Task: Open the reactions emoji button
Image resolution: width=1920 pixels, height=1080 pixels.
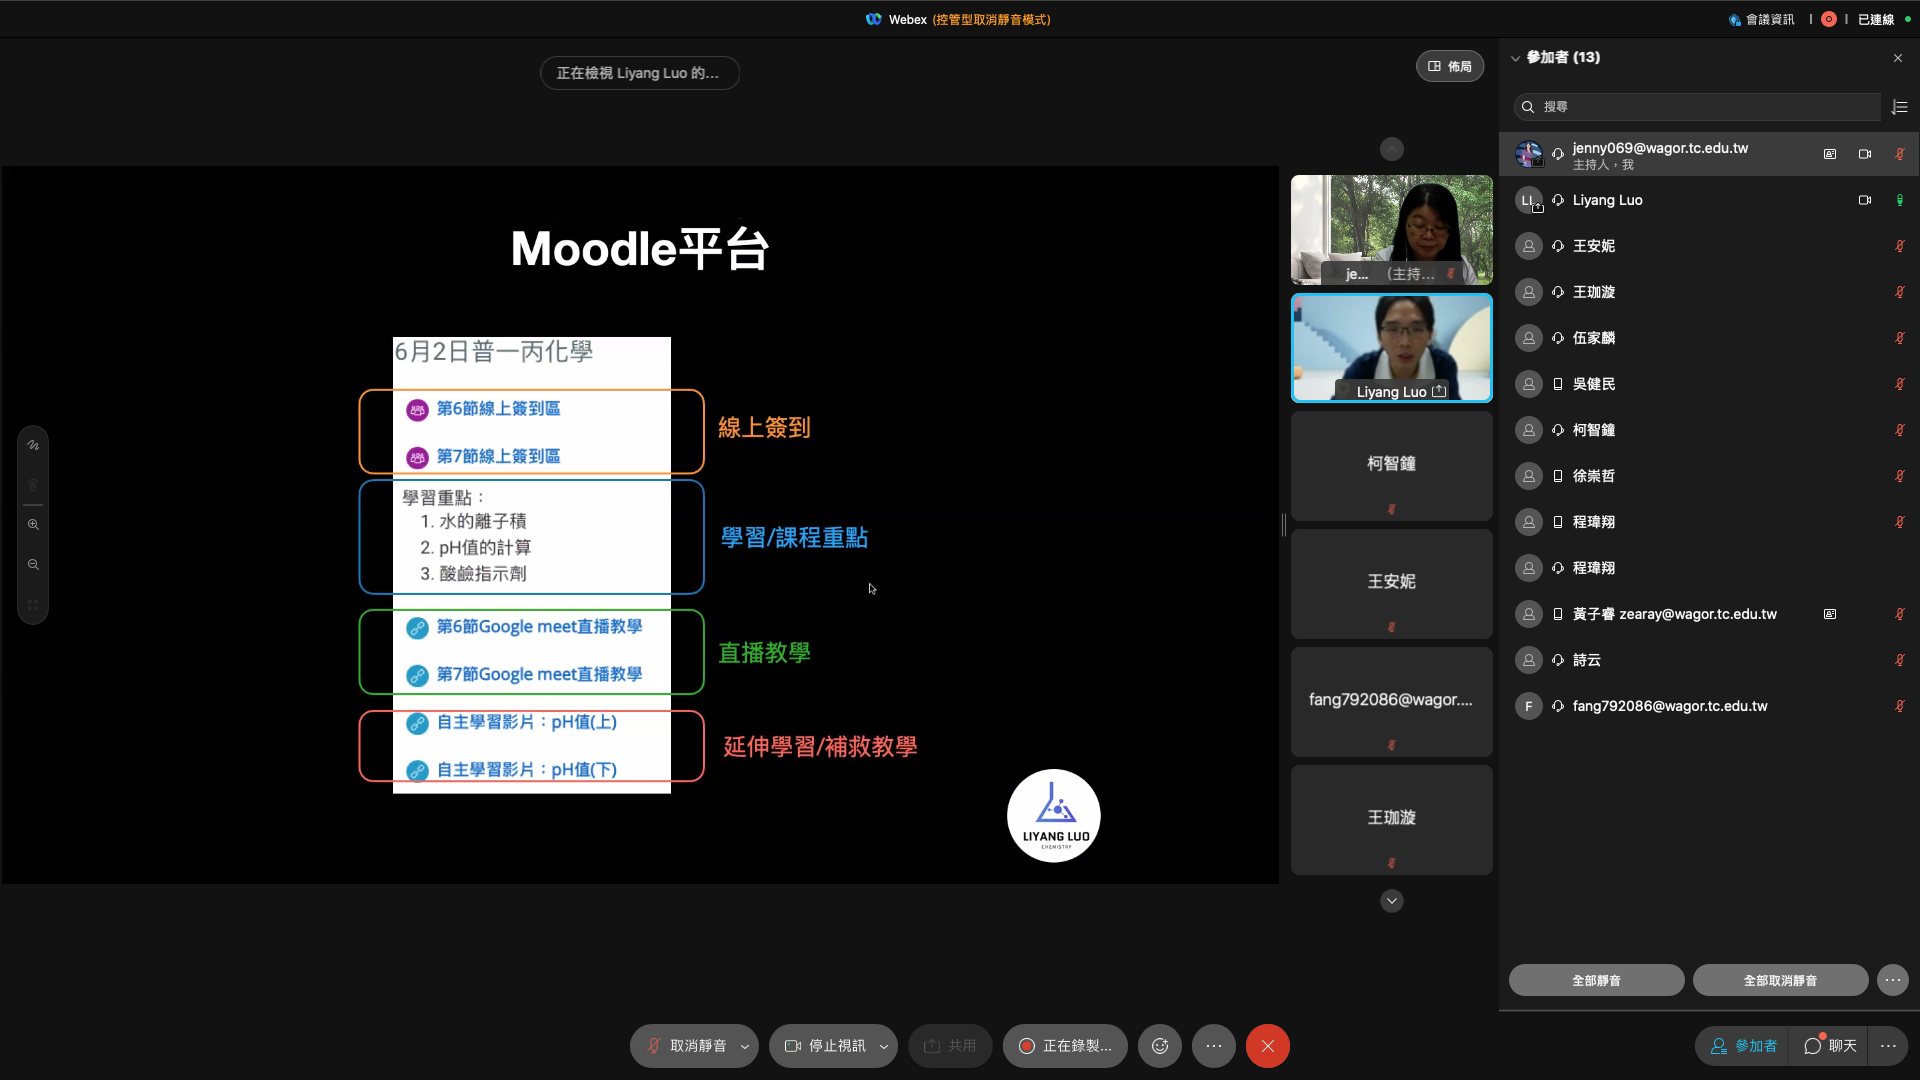Action: pyautogui.click(x=1160, y=1046)
